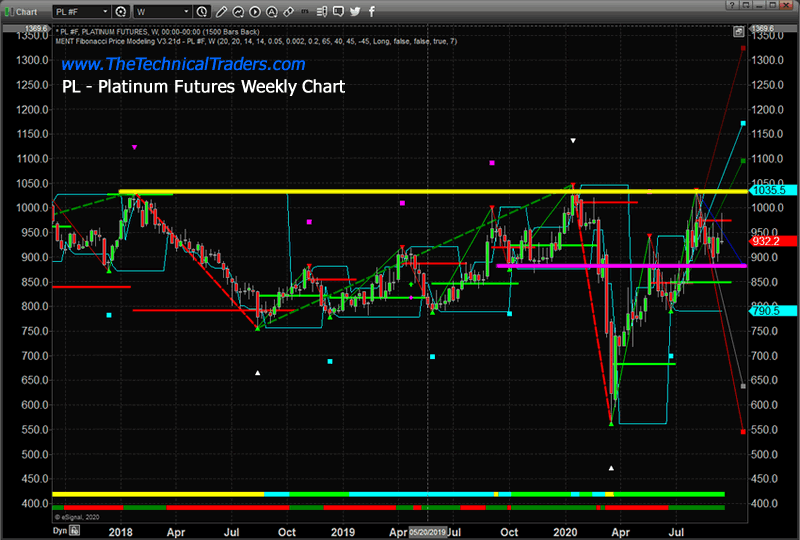The height and width of the screenshot is (540, 800).
Task: Click the yellow 1035.5 price level label
Action: coord(772,190)
